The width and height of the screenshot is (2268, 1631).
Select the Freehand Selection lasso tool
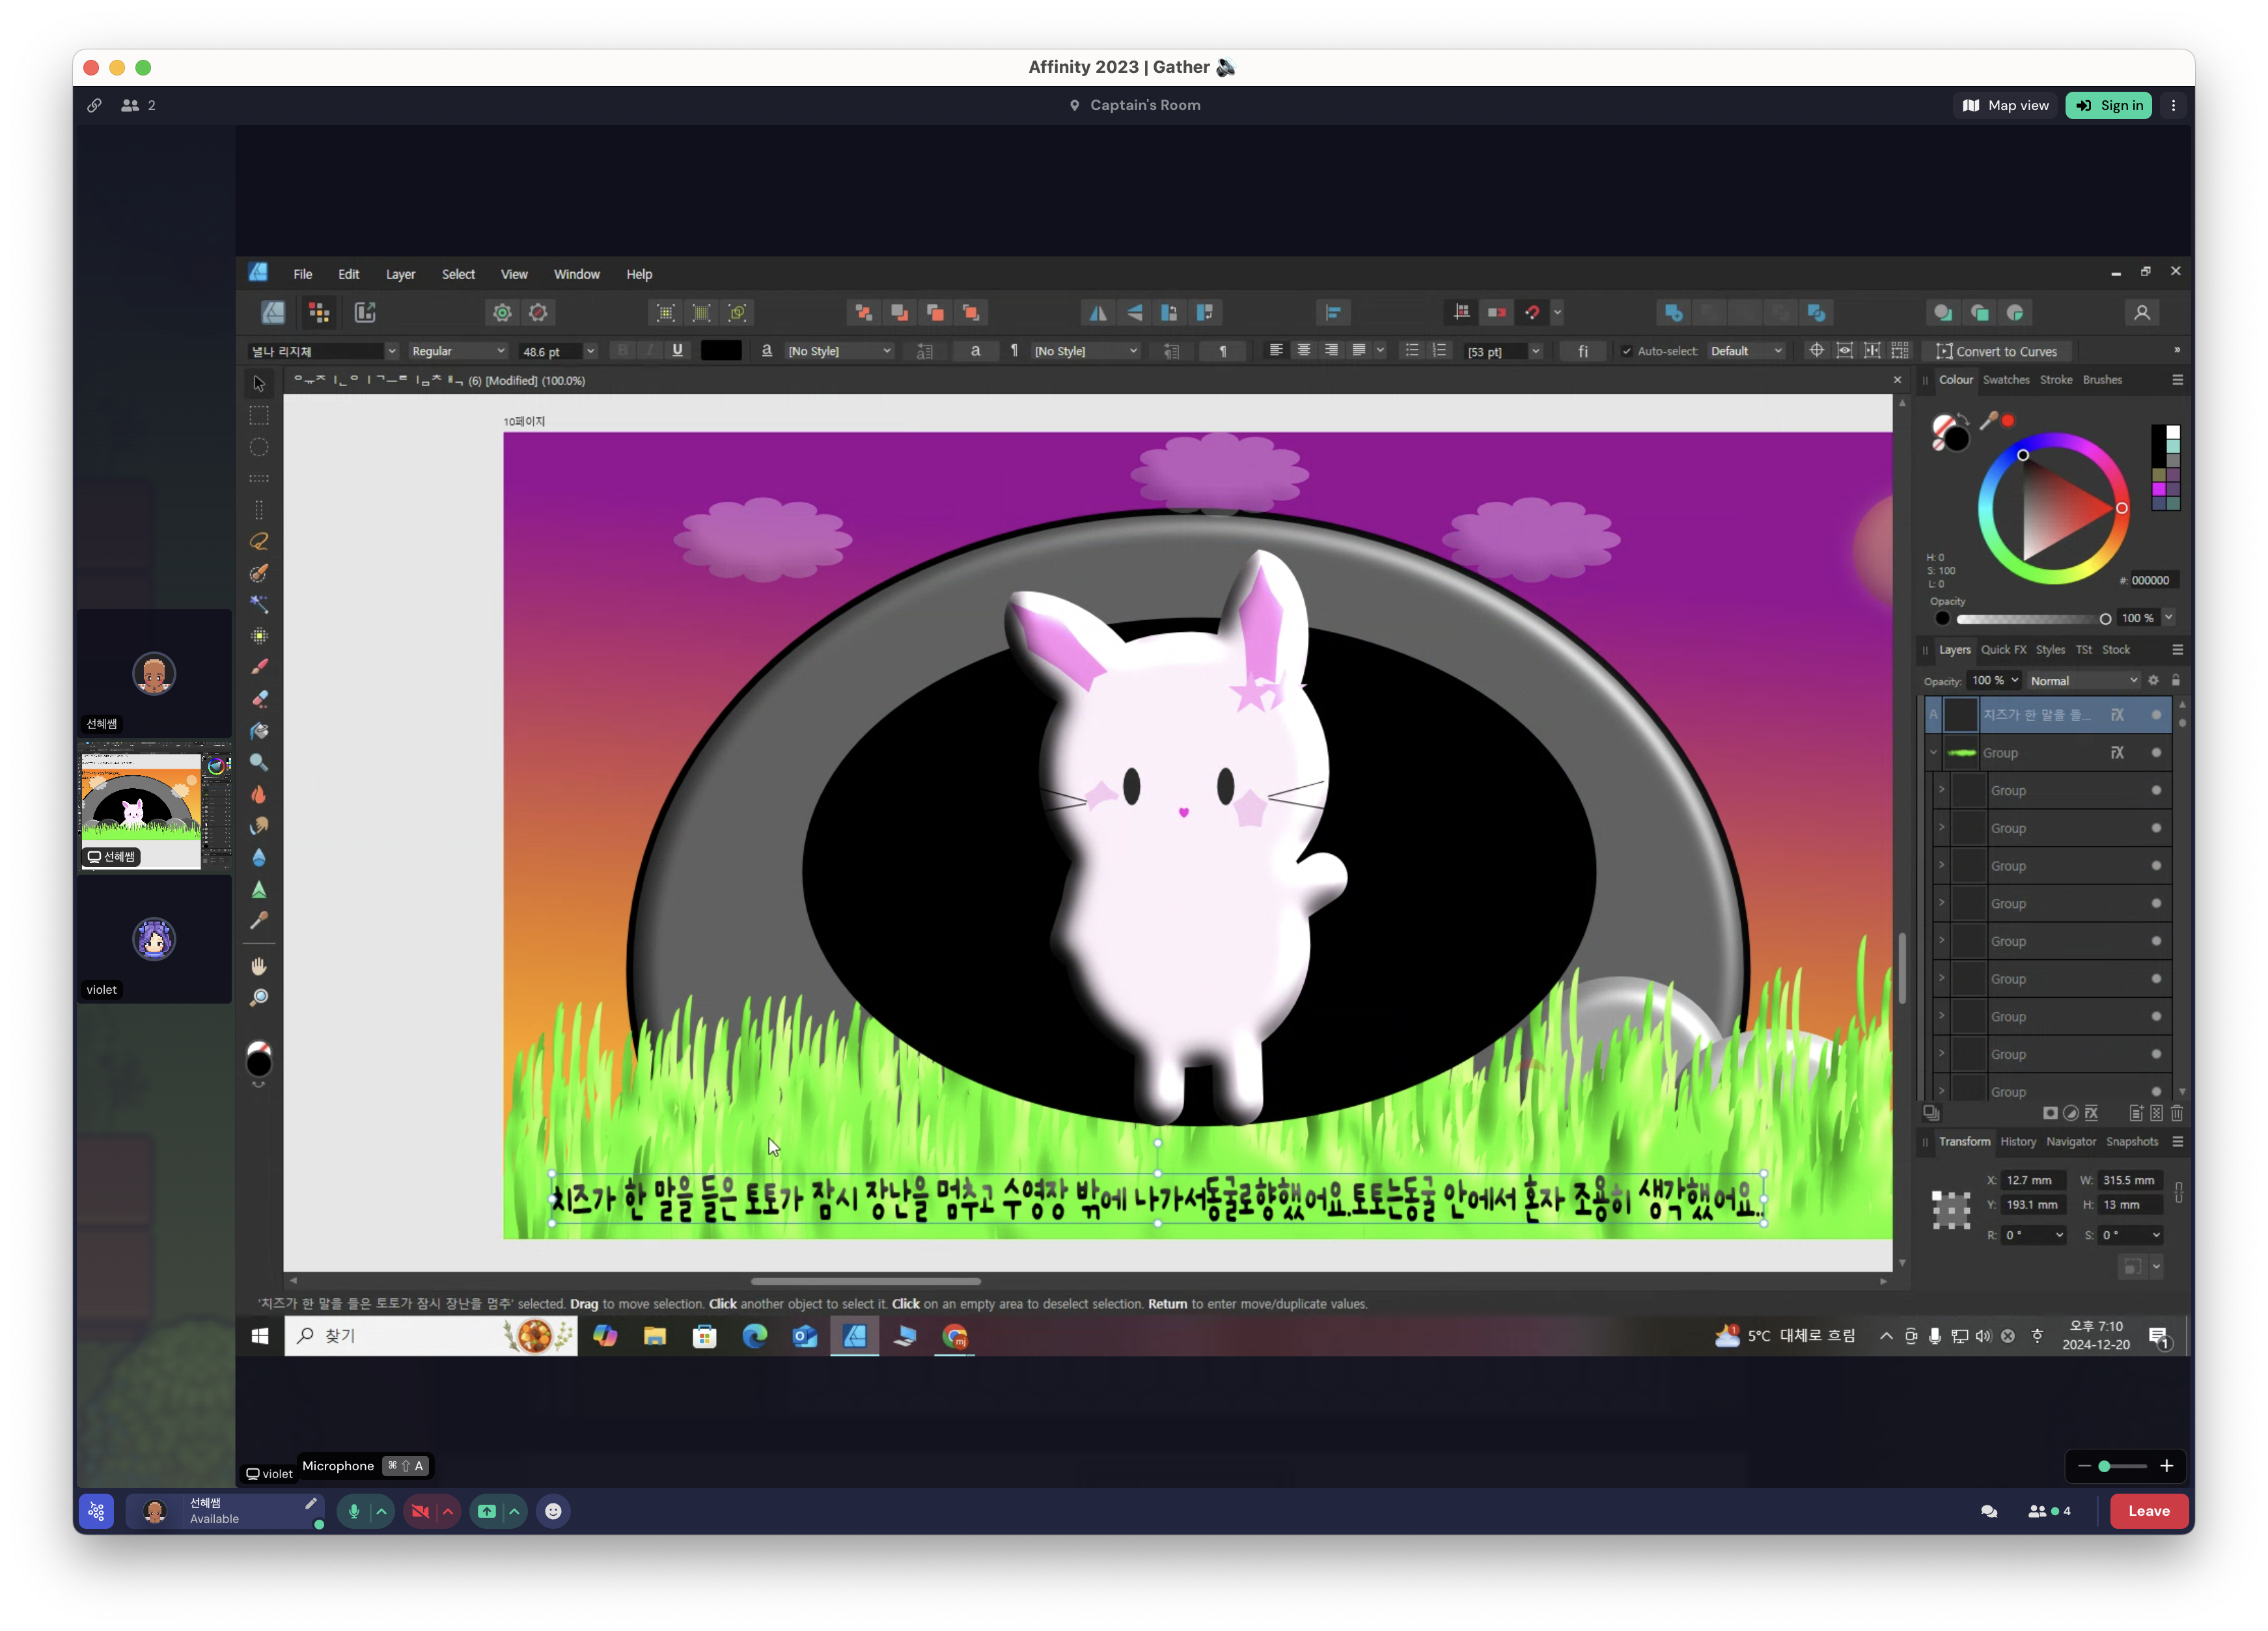[259, 541]
